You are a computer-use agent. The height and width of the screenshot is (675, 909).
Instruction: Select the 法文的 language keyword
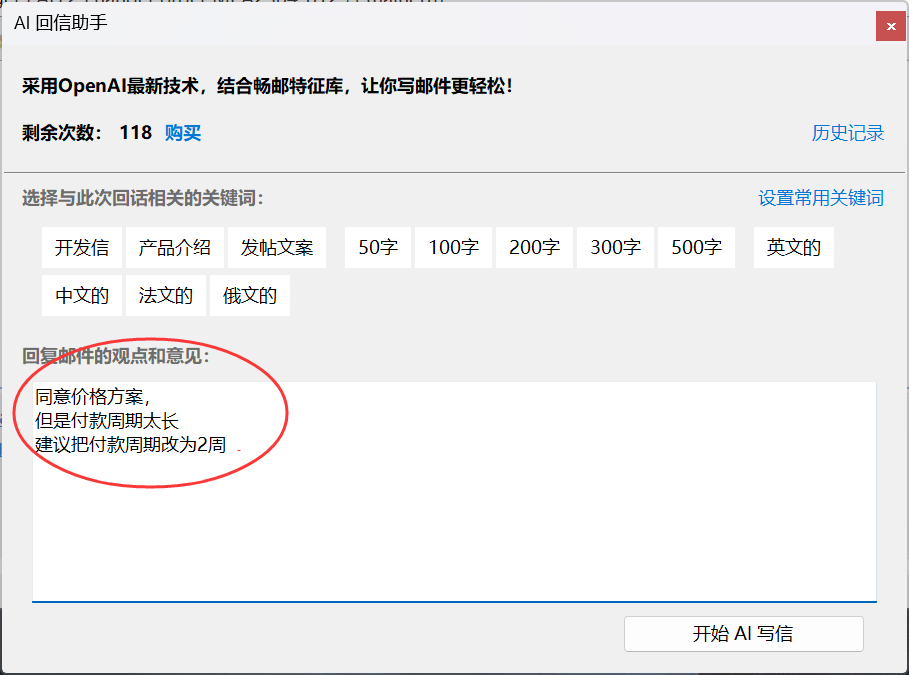coord(166,296)
